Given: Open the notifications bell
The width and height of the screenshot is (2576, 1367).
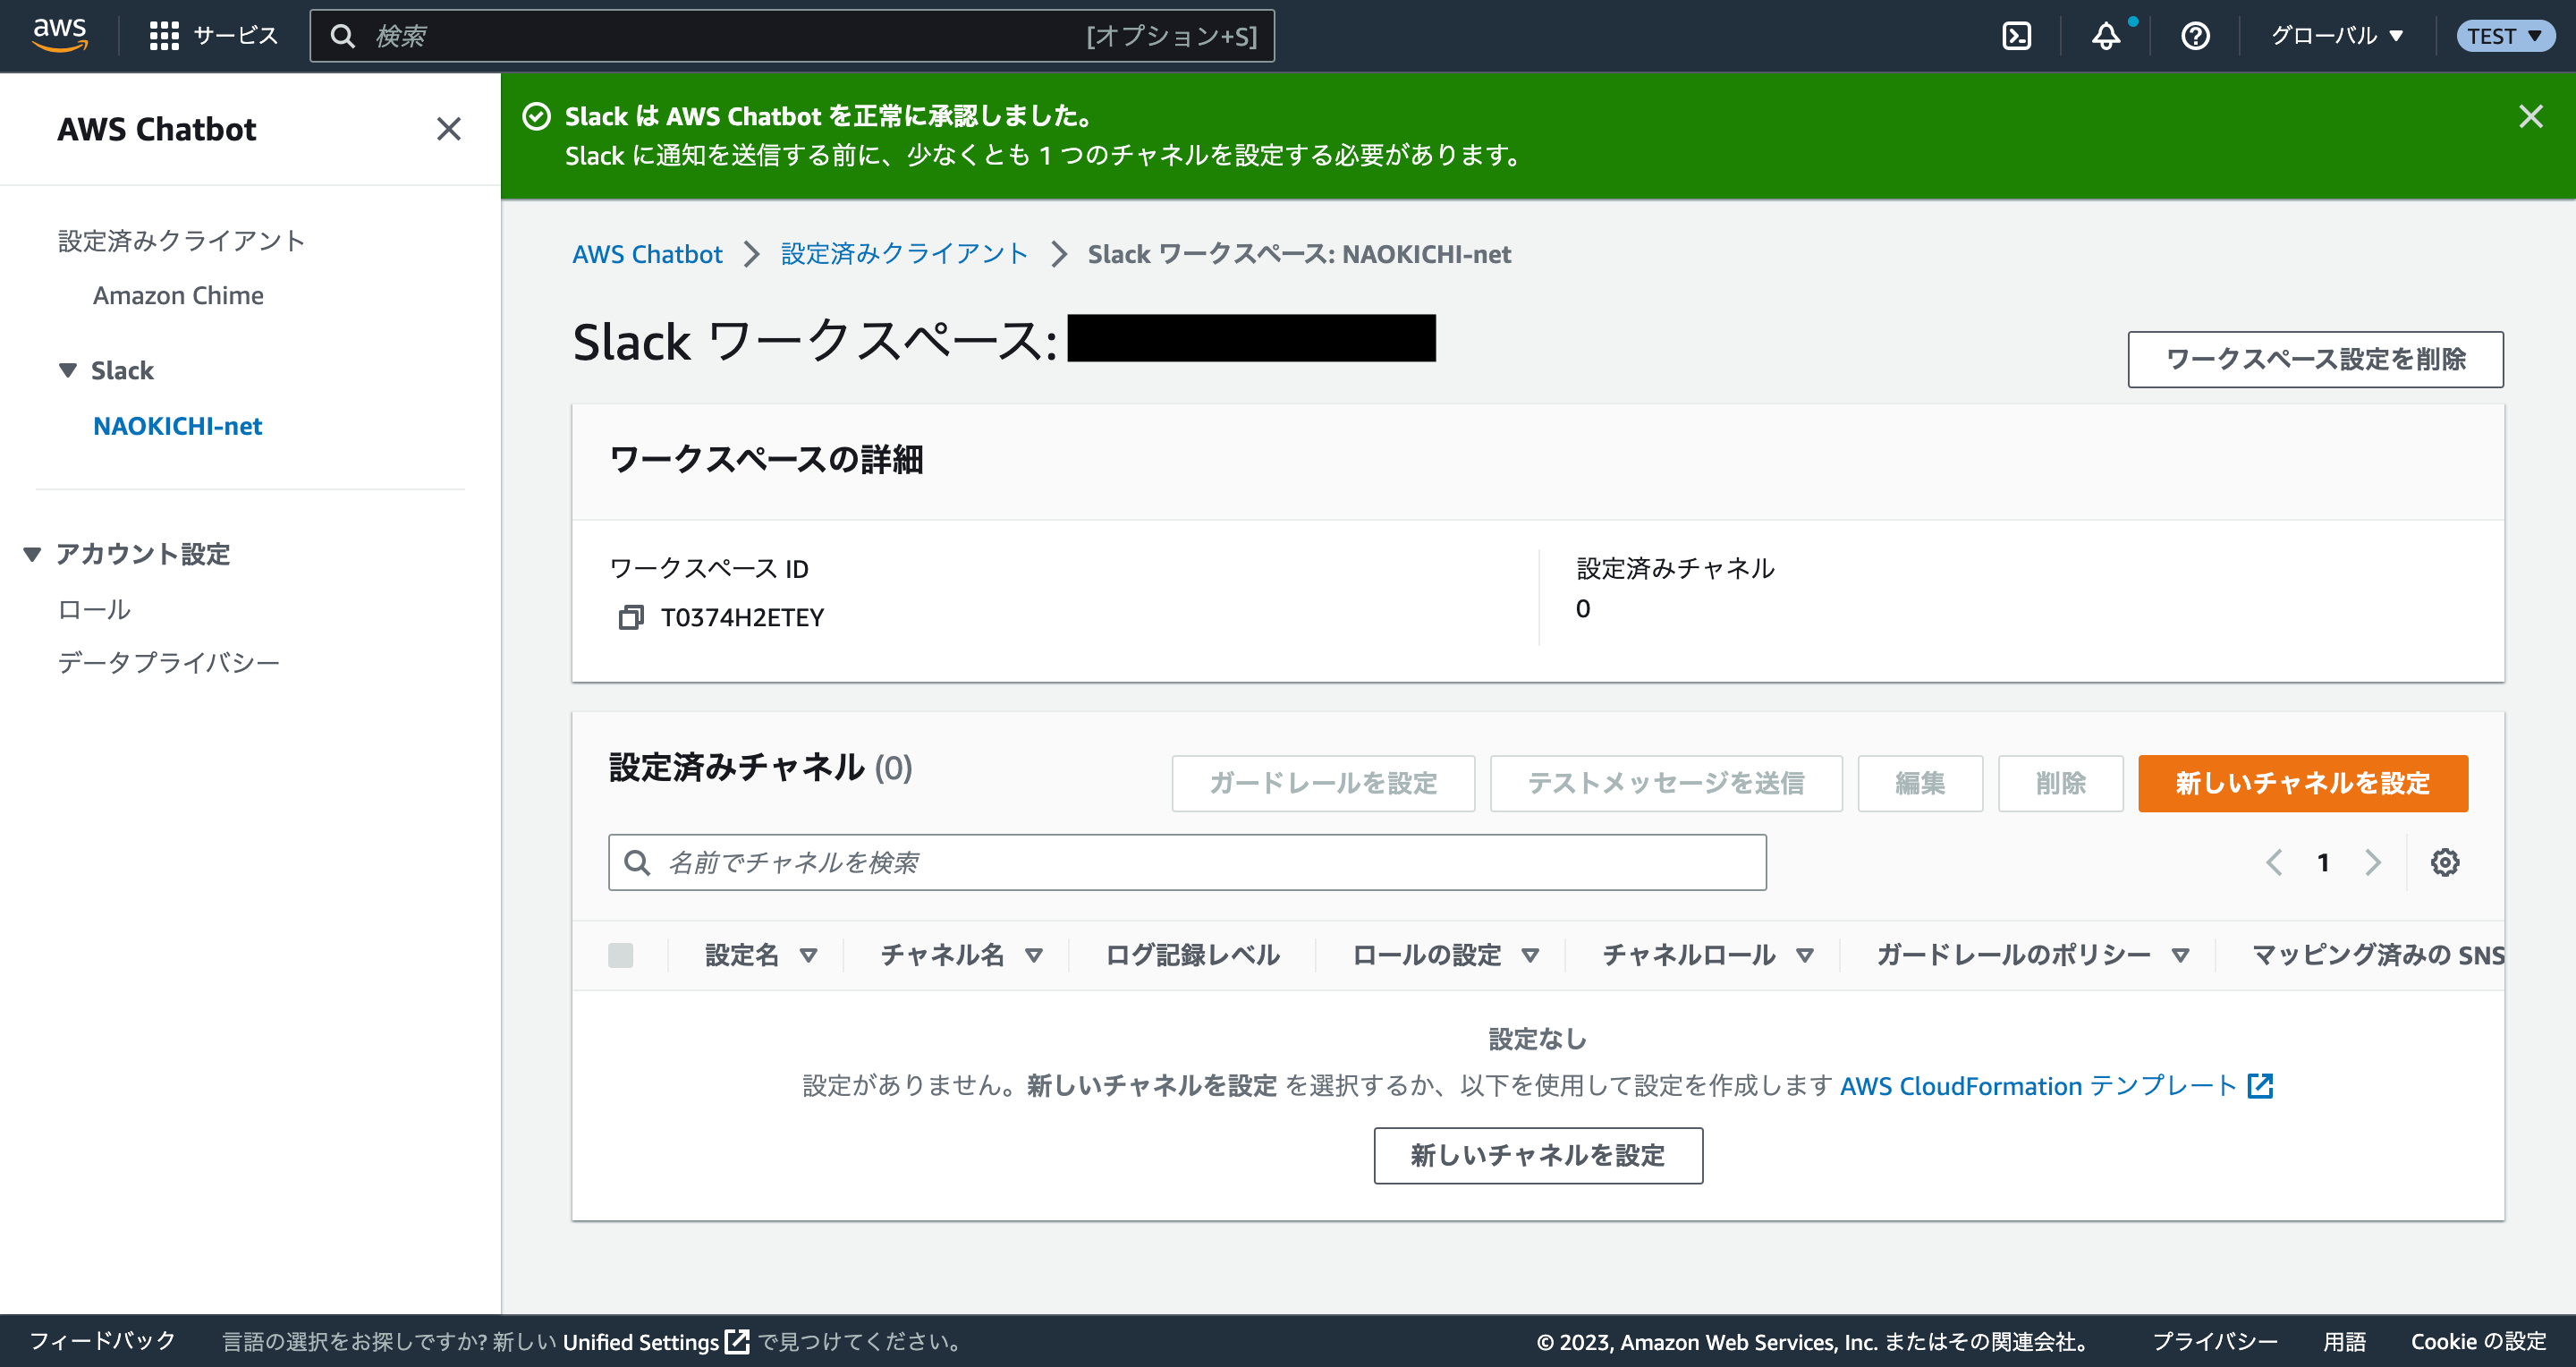Looking at the screenshot, I should (2104, 37).
